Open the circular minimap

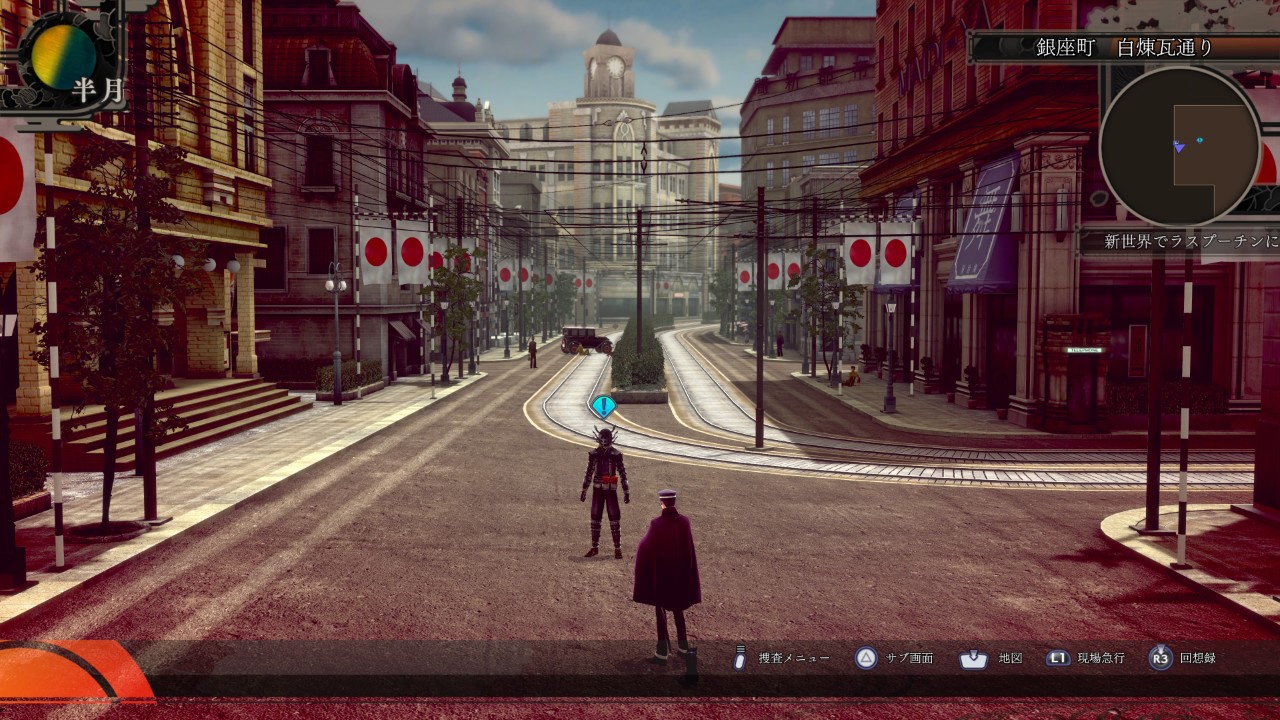tap(1180, 147)
